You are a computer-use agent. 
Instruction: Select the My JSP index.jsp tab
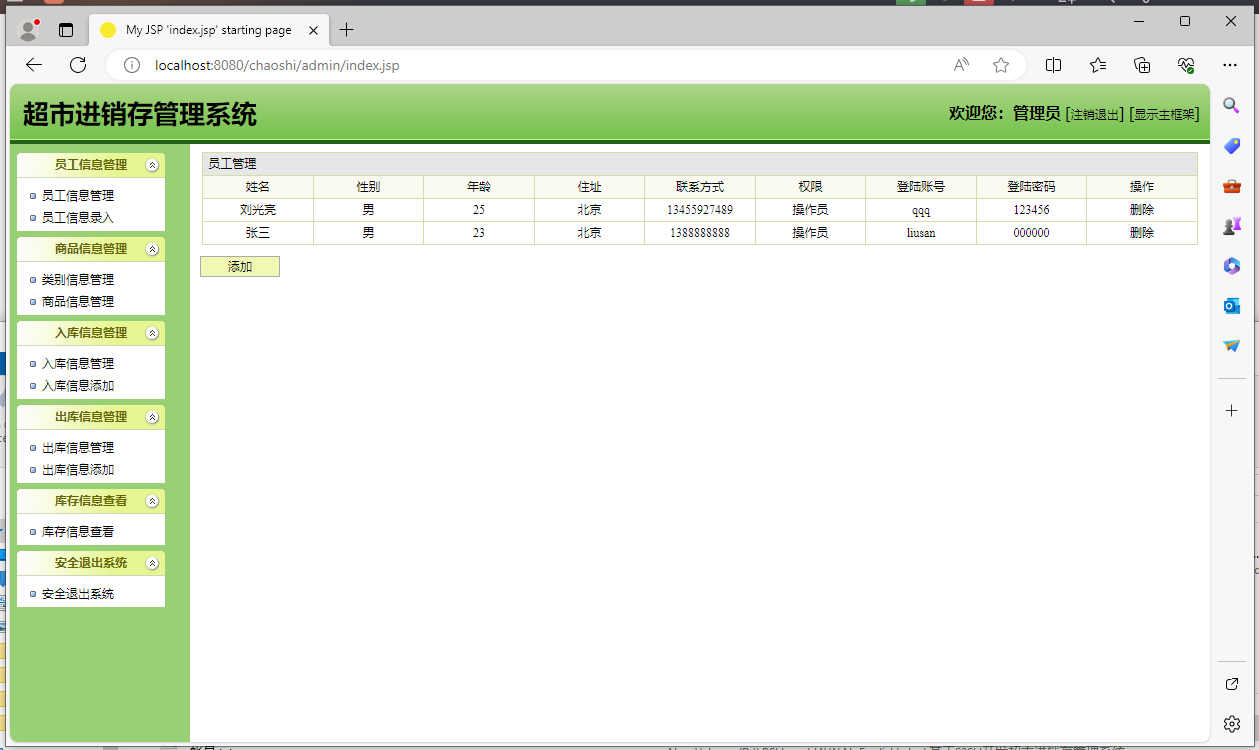[208, 30]
